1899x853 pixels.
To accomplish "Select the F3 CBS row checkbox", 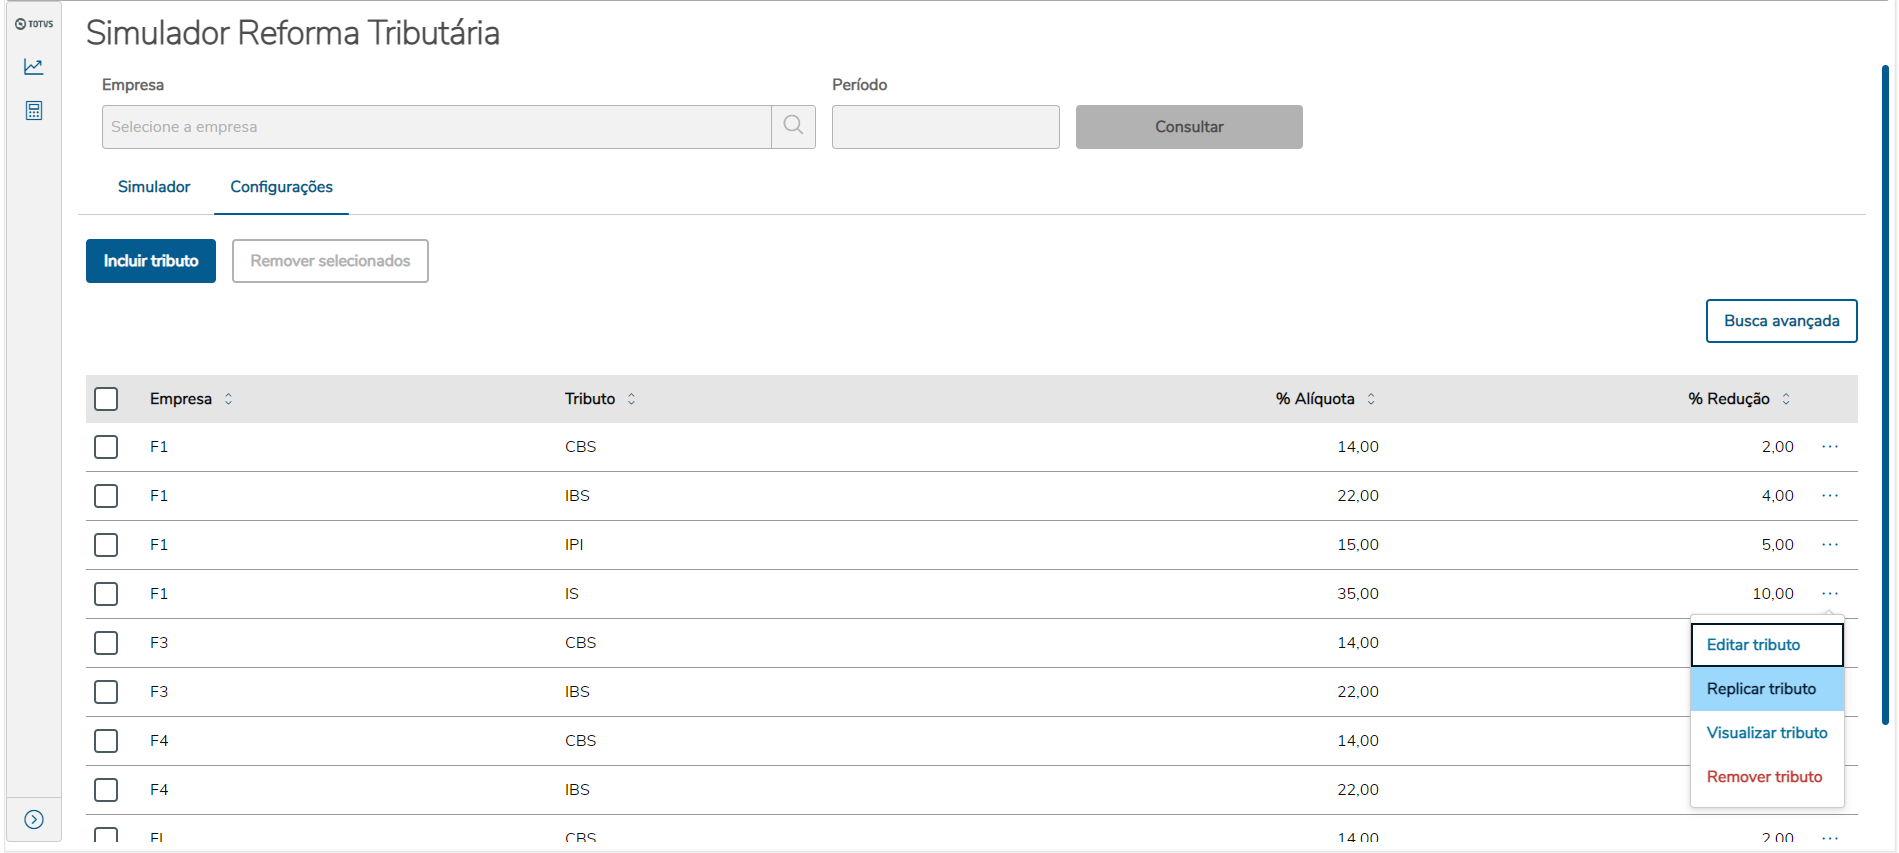I will pos(106,643).
